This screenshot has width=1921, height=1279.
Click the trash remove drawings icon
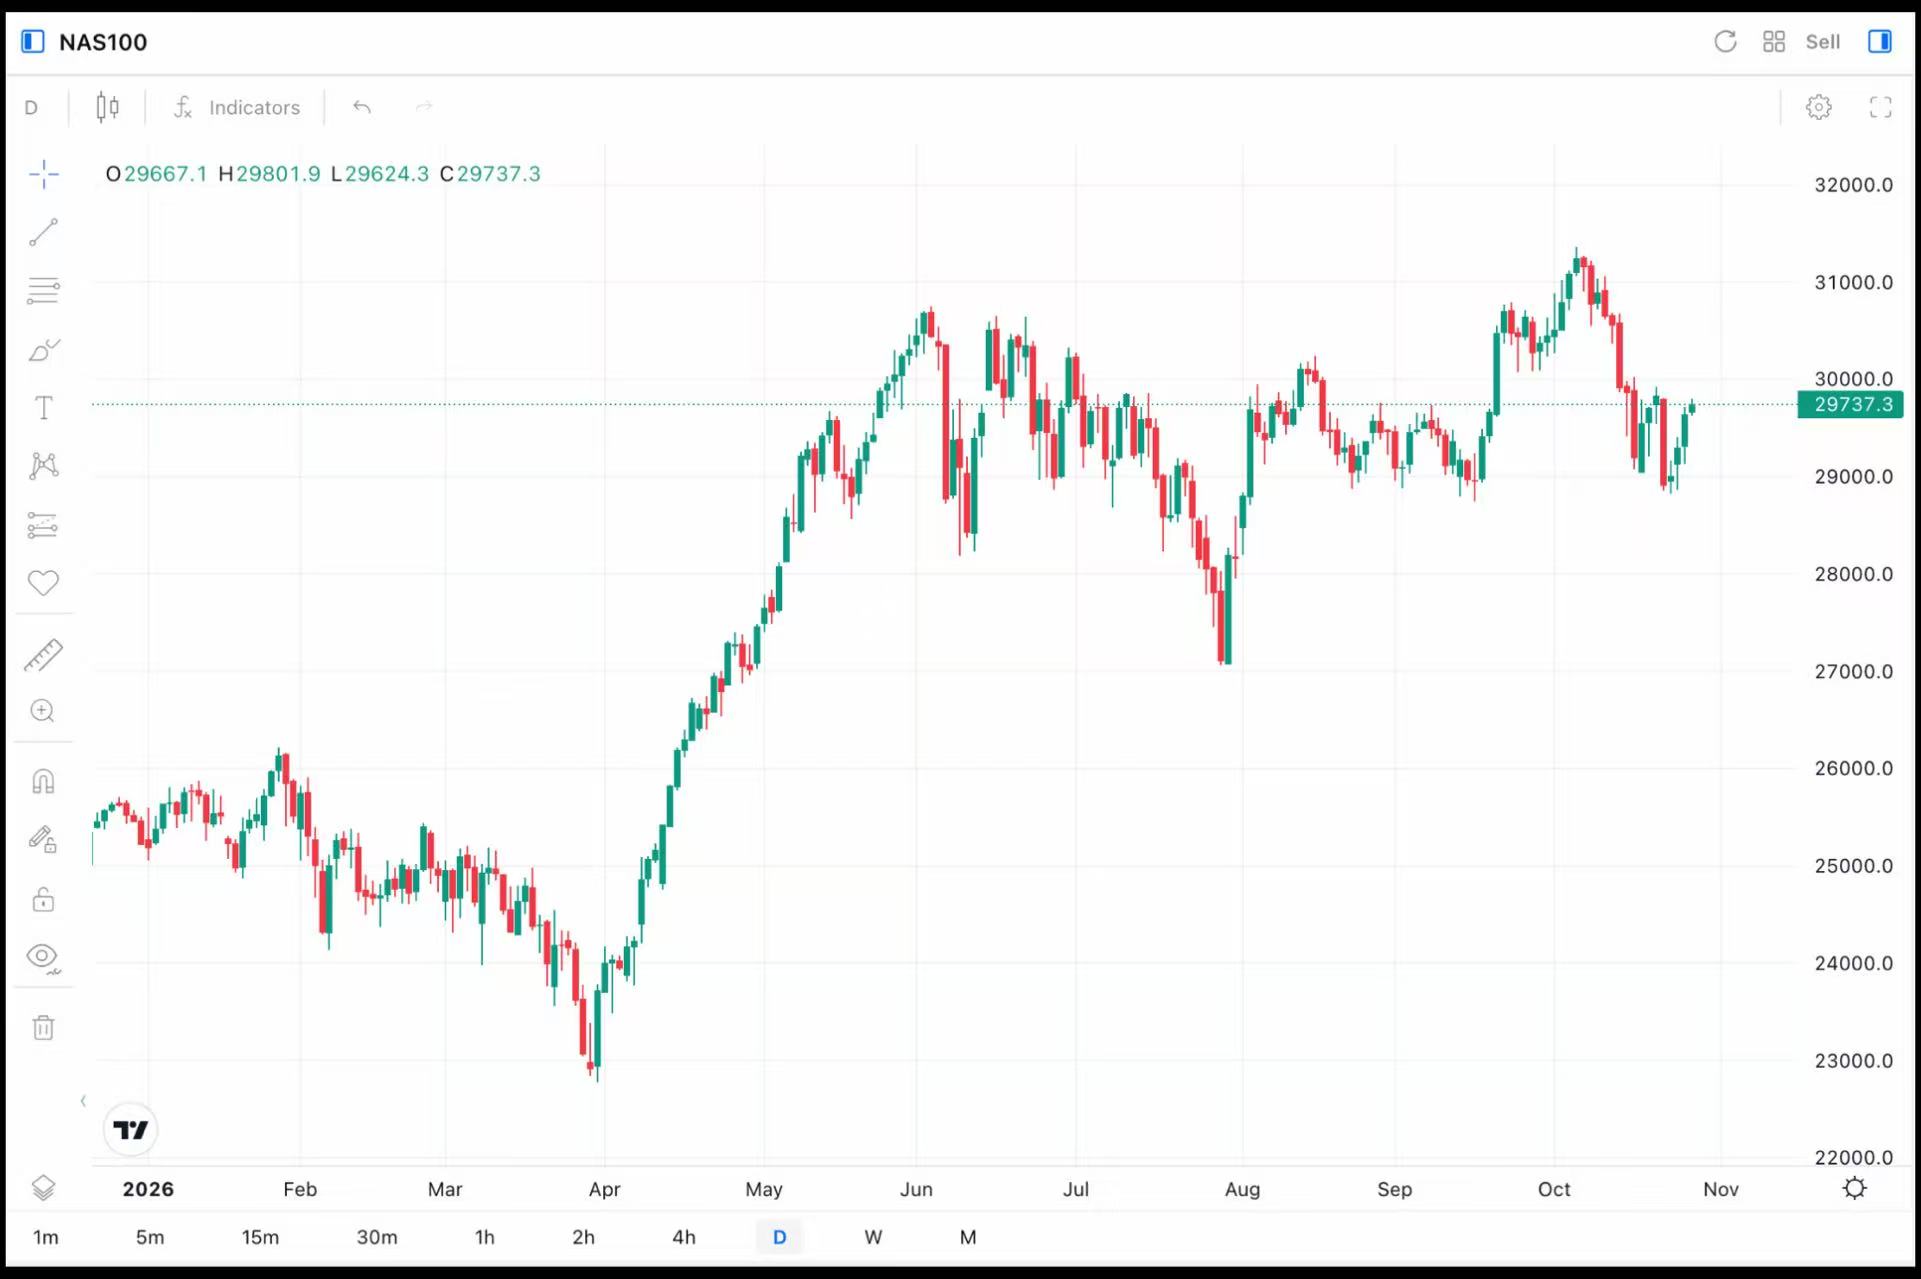tap(43, 1028)
